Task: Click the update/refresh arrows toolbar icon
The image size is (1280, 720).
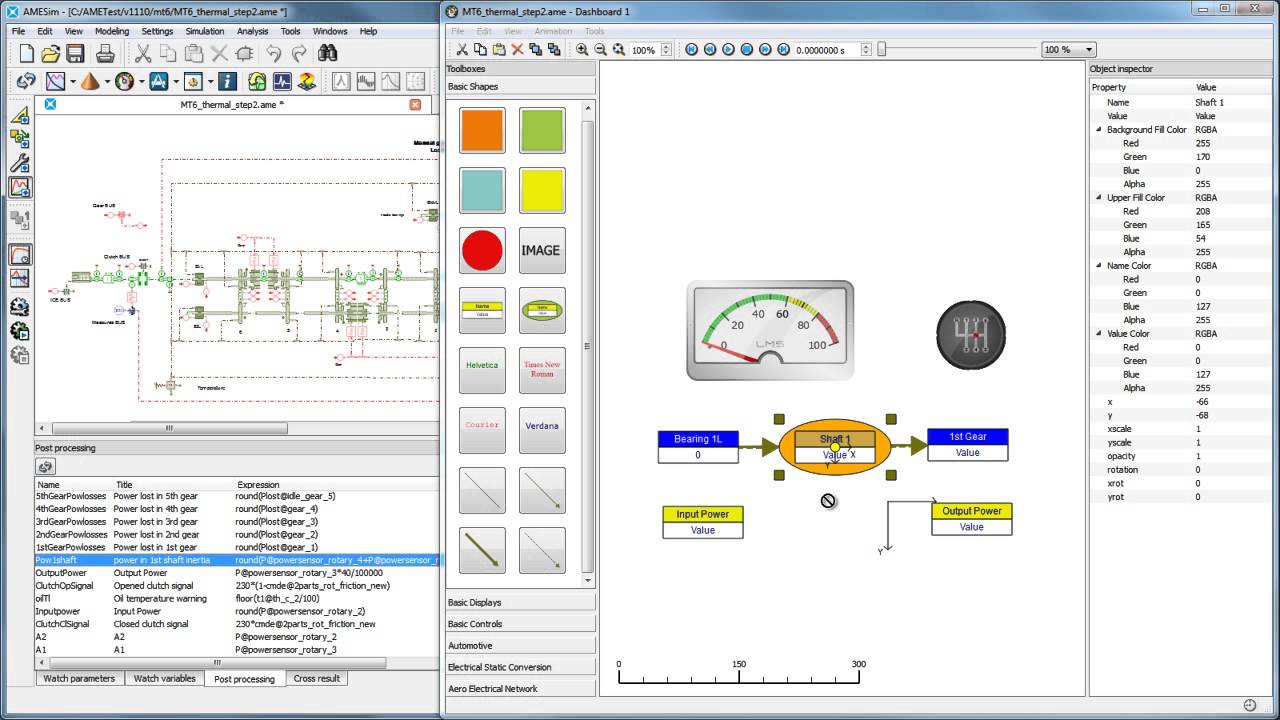Action: (x=26, y=82)
